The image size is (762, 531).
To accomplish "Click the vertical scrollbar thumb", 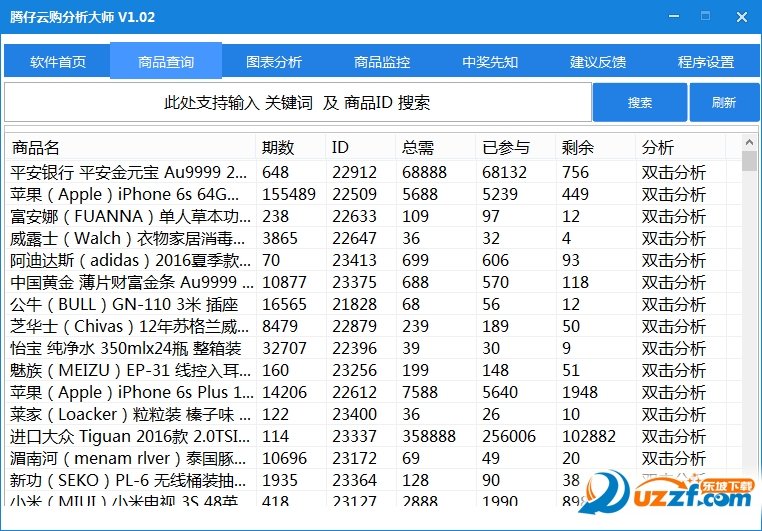I will tap(749, 161).
